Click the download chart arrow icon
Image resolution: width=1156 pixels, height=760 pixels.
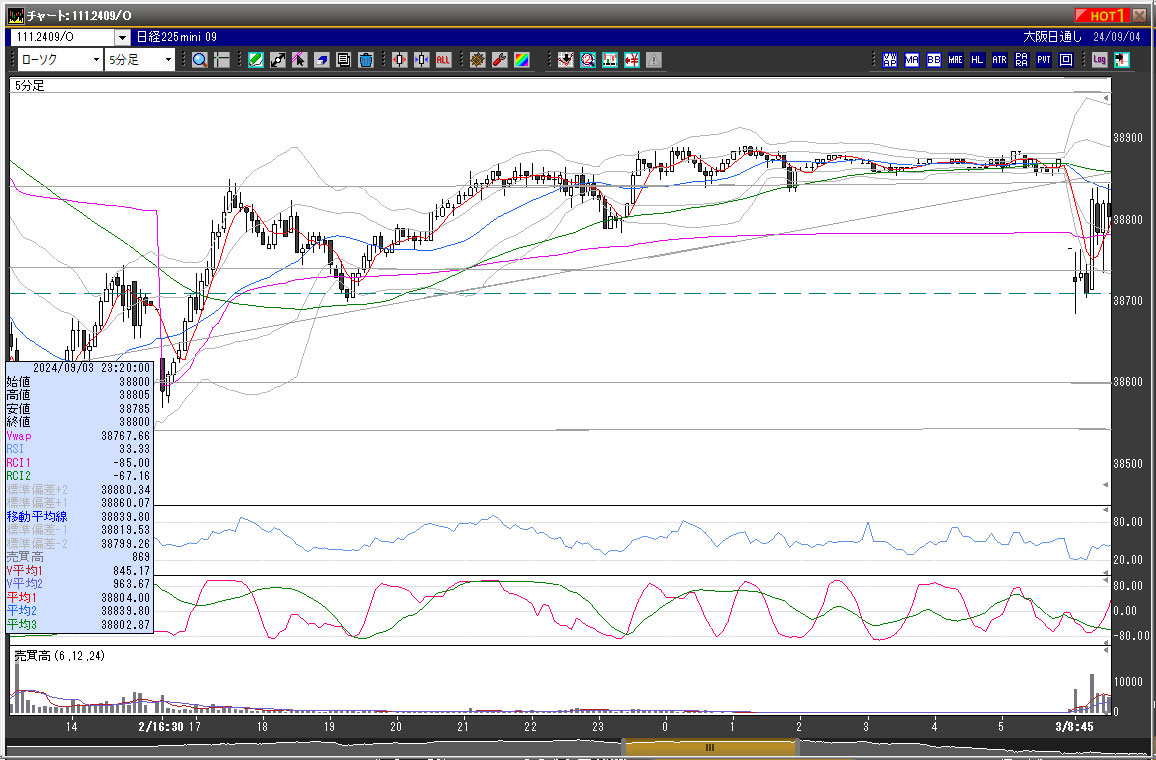(x=565, y=60)
